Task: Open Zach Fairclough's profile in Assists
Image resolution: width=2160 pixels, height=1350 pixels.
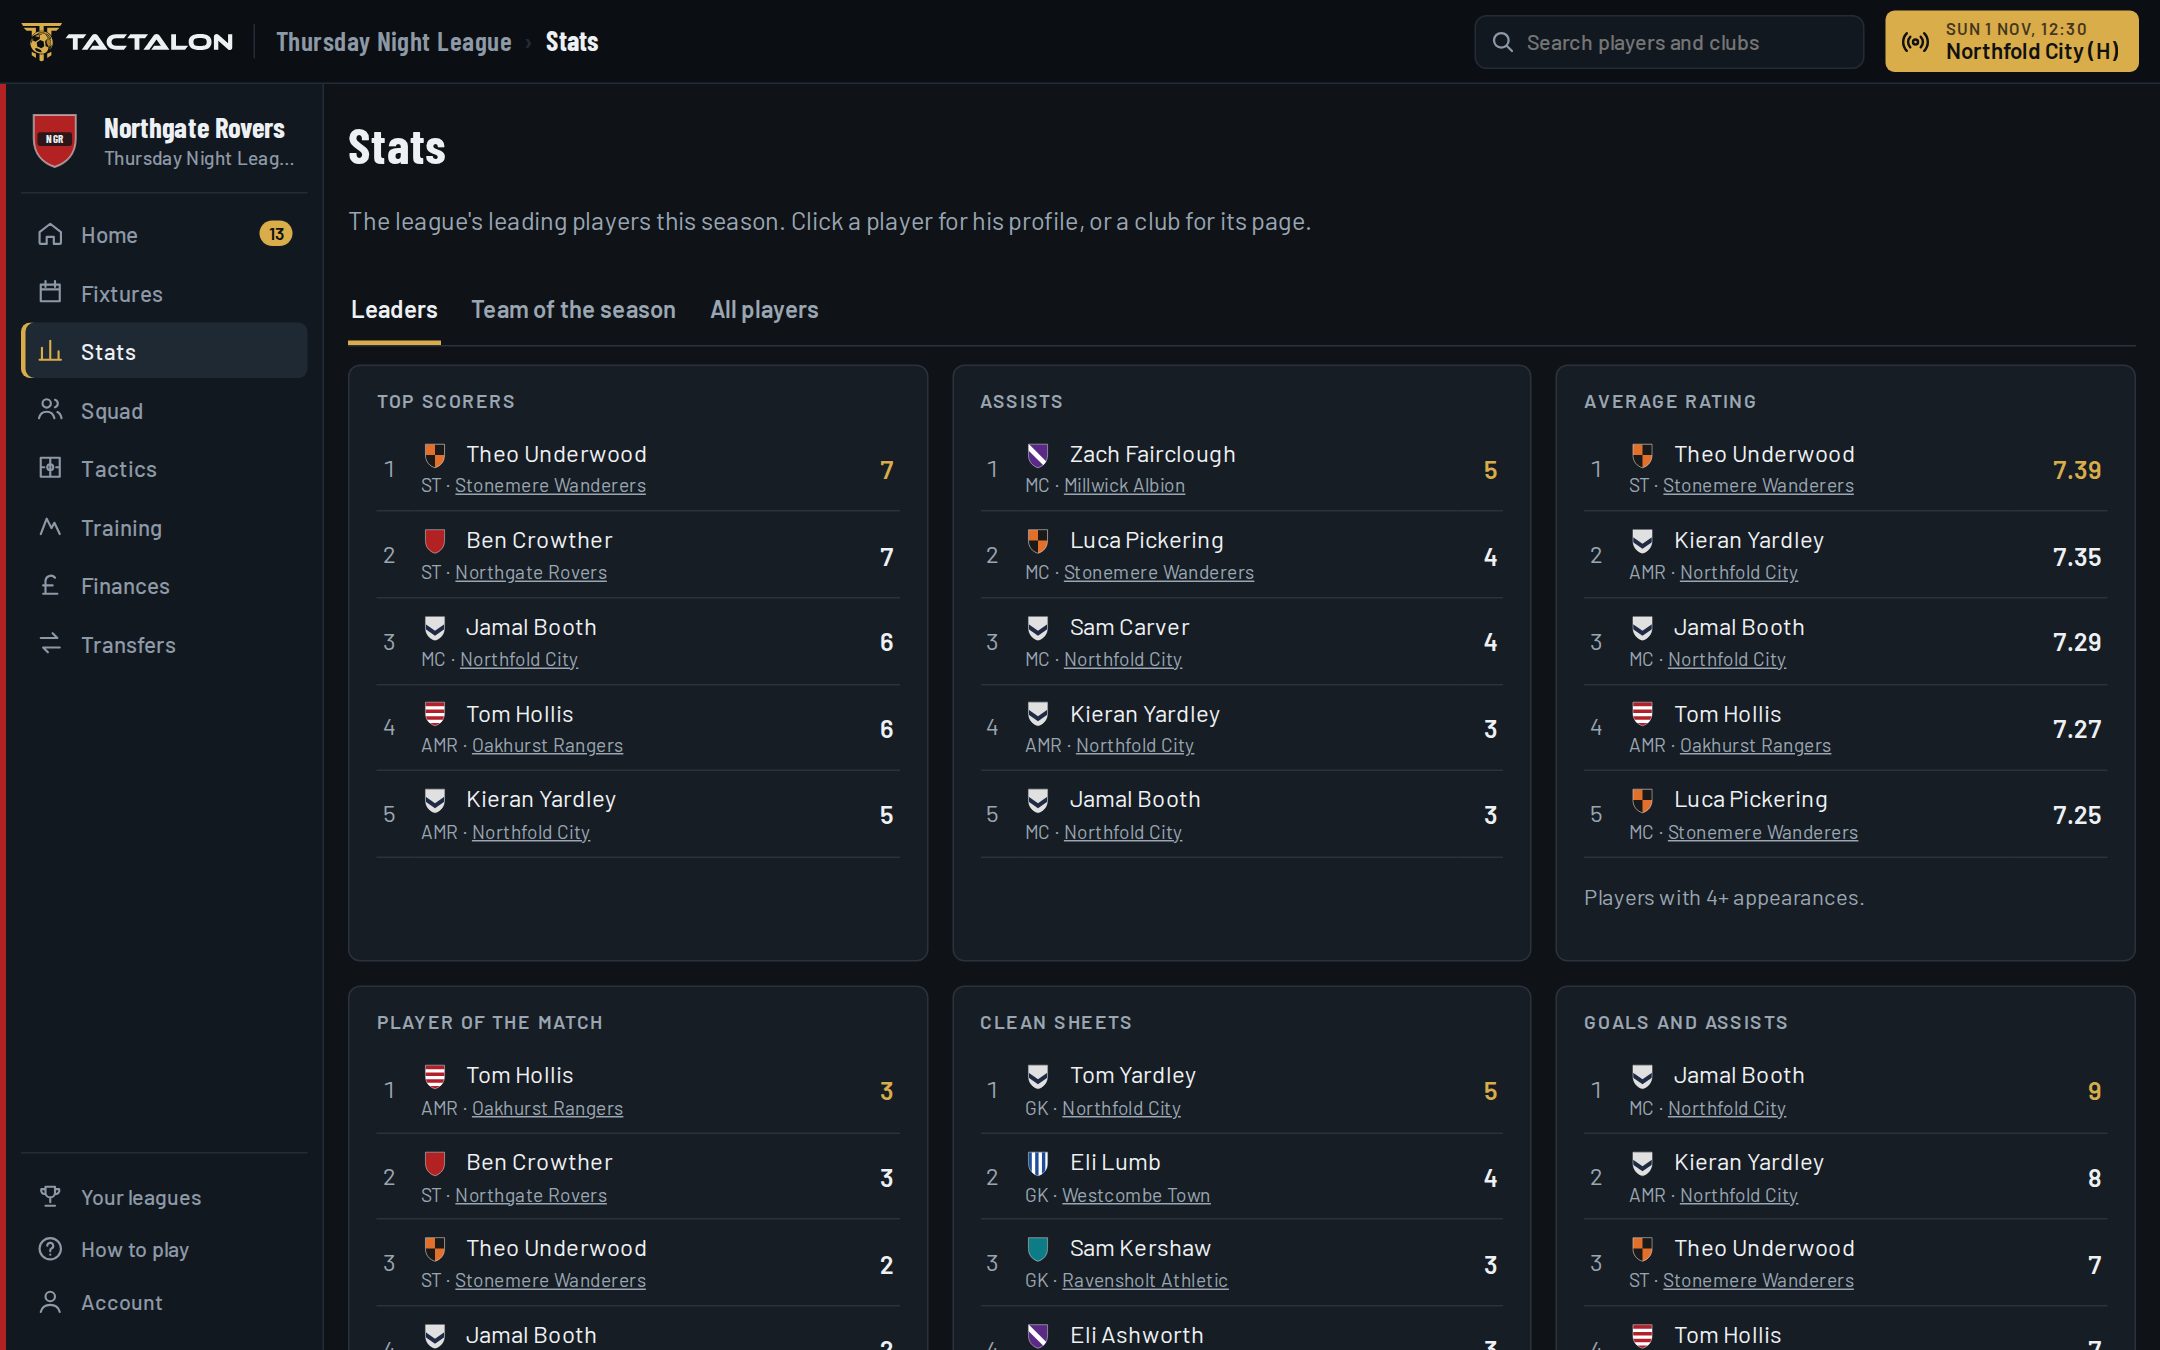Action: (1152, 455)
